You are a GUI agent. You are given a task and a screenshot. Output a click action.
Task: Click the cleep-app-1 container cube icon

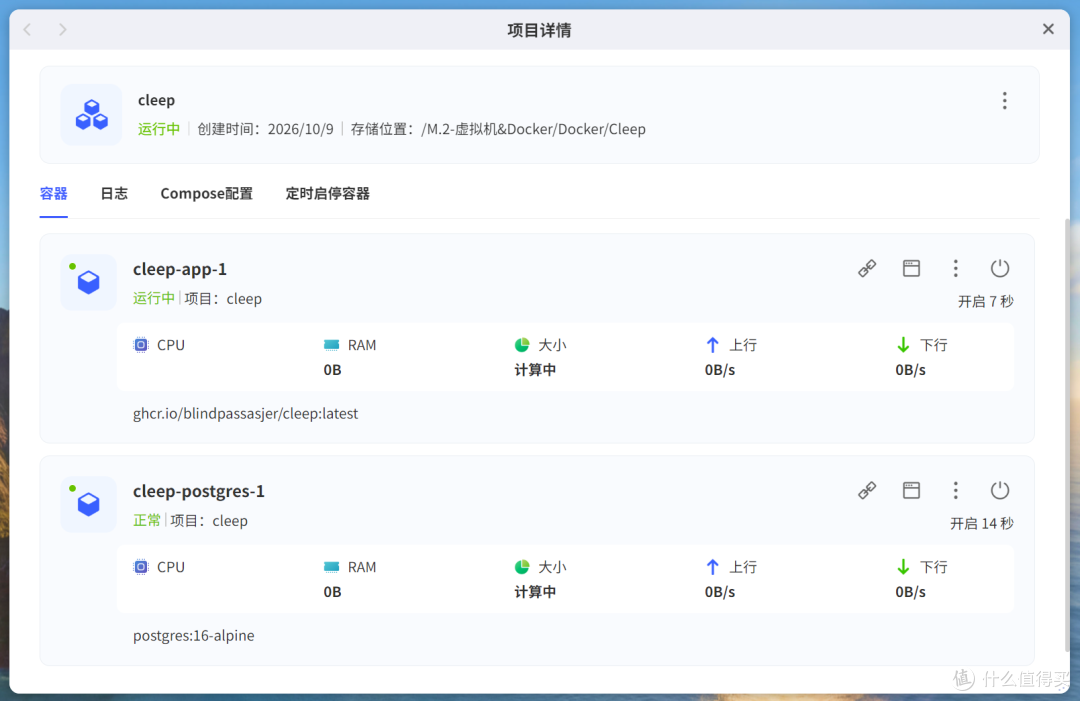[88, 282]
